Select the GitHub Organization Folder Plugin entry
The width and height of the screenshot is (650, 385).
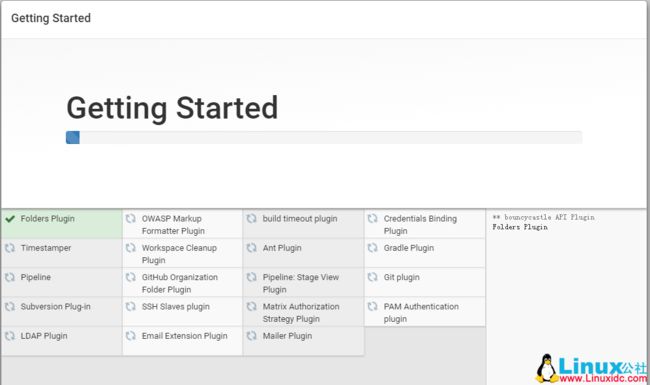click(x=182, y=283)
